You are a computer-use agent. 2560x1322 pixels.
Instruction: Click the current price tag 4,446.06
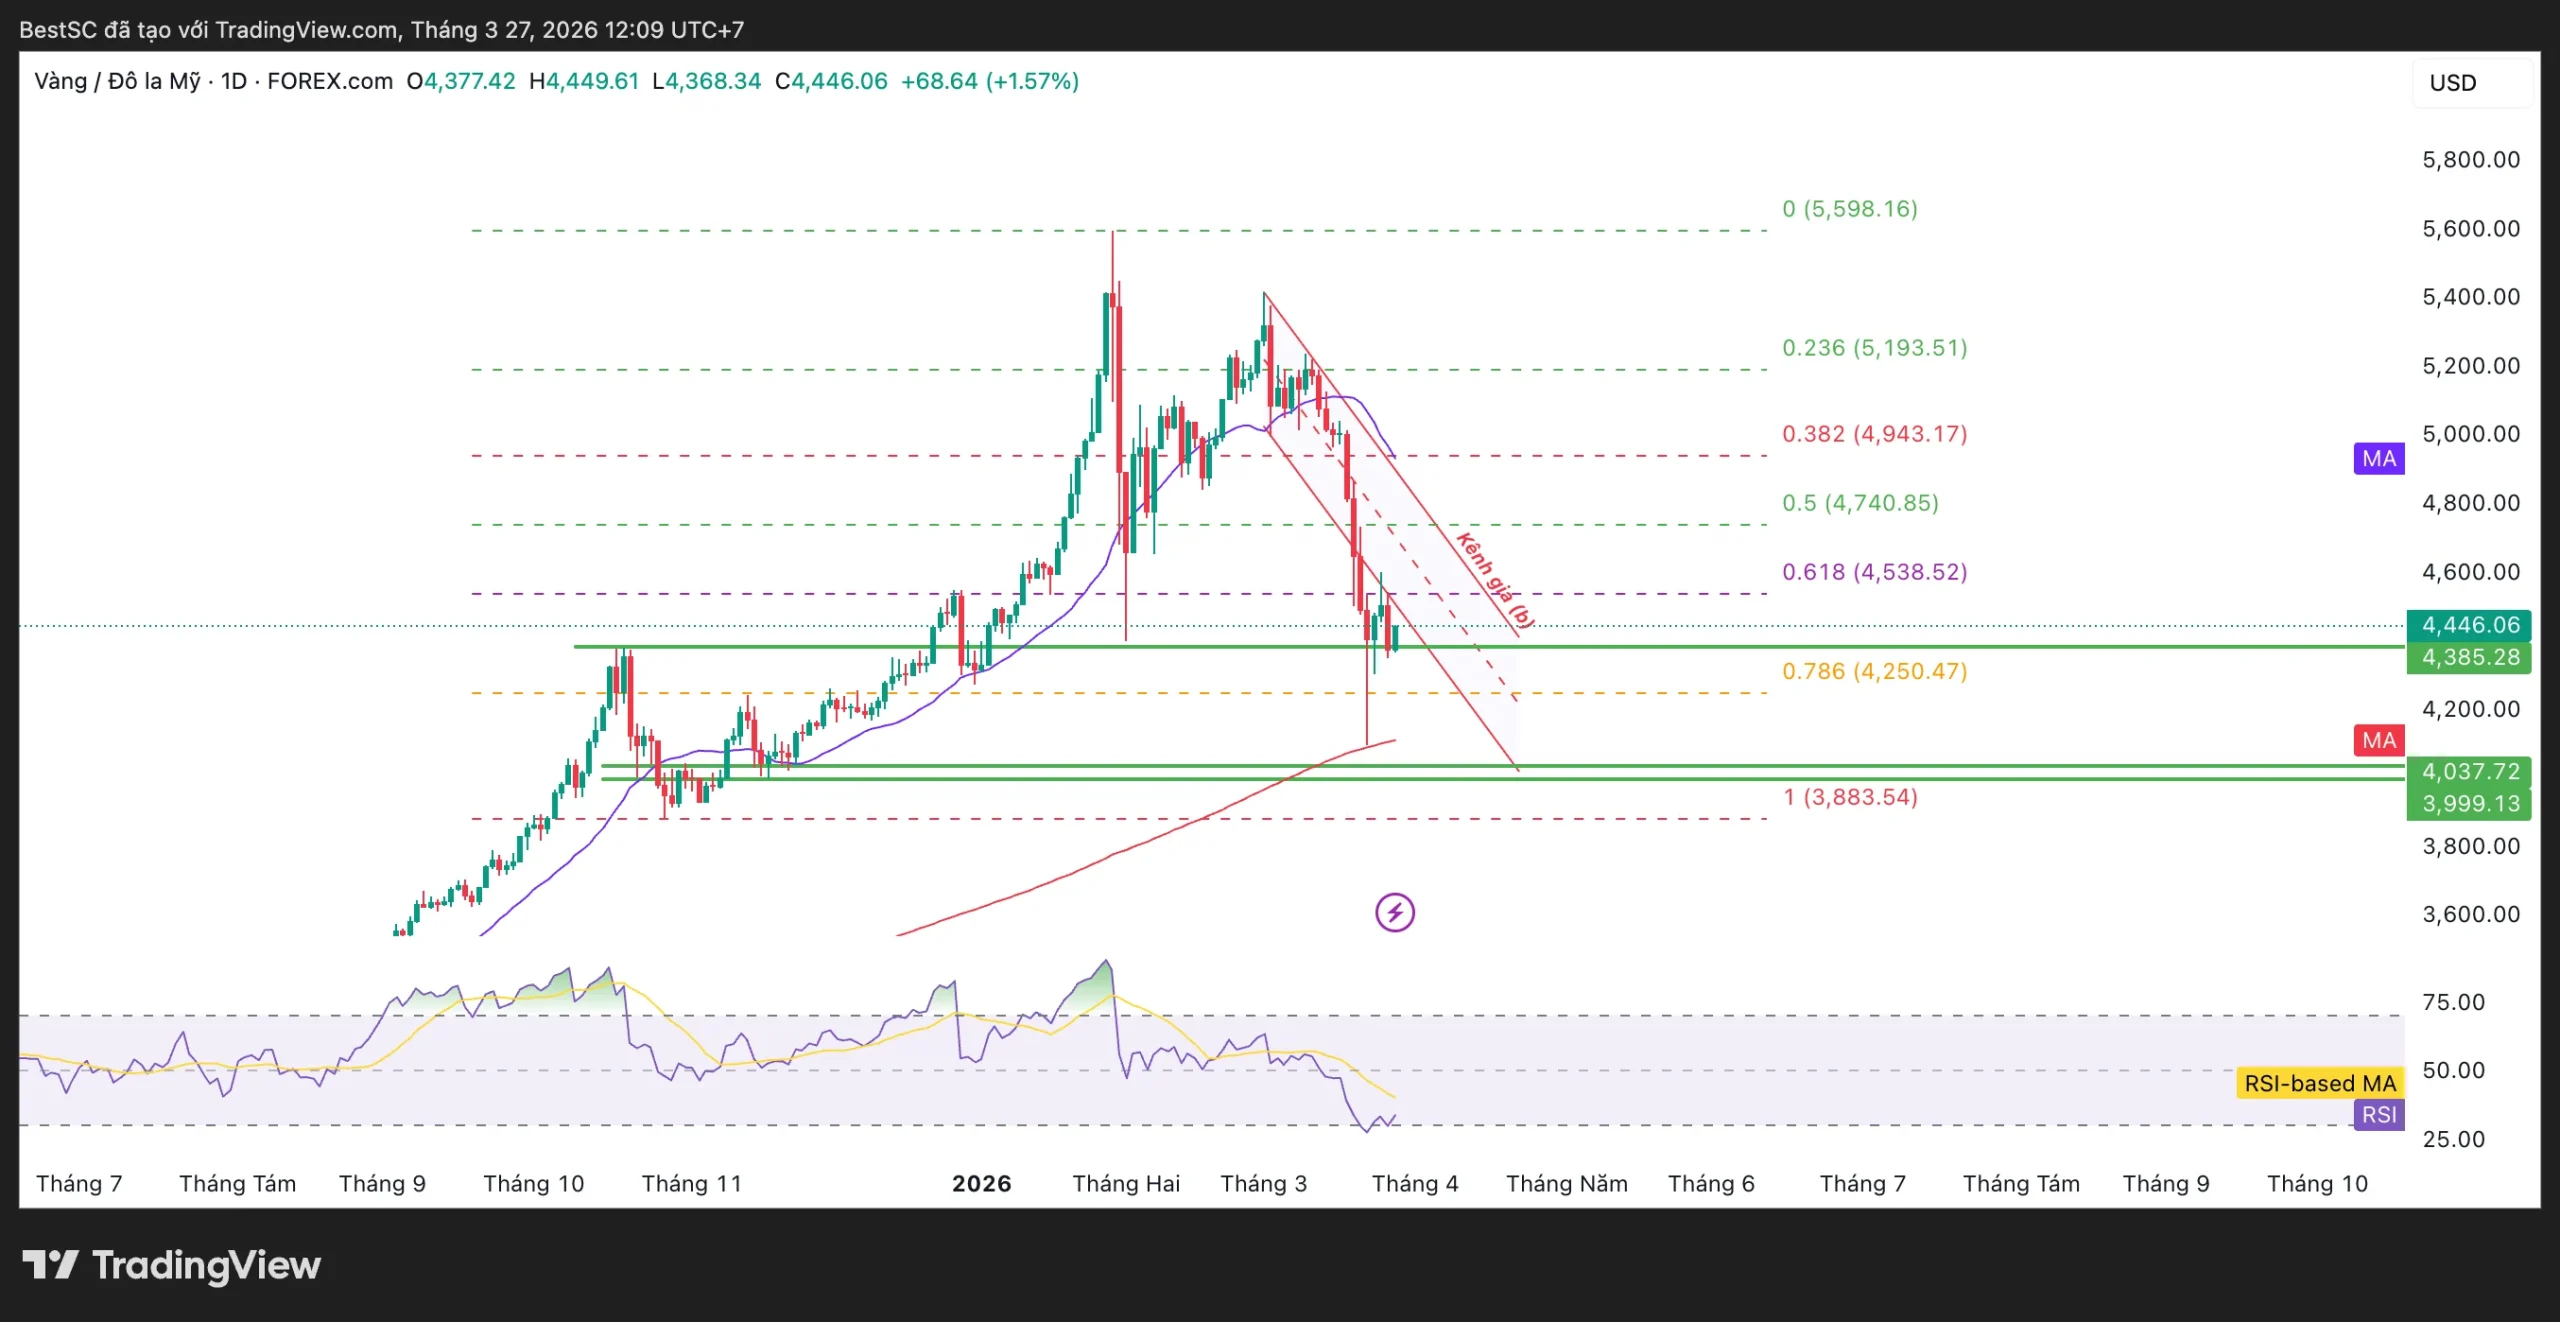coord(2469,625)
